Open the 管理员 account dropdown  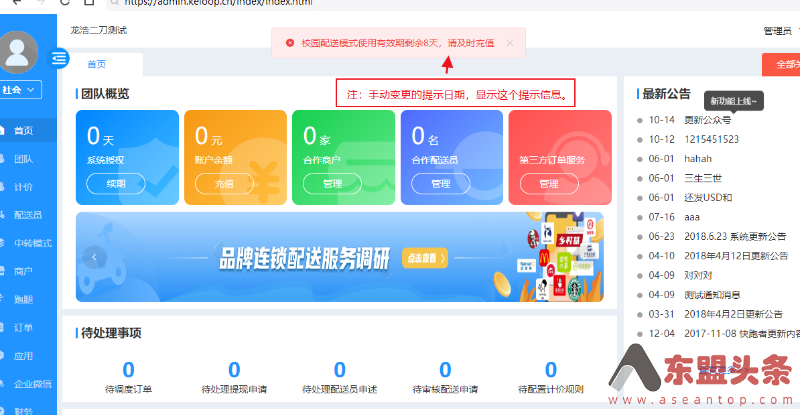pos(780,31)
